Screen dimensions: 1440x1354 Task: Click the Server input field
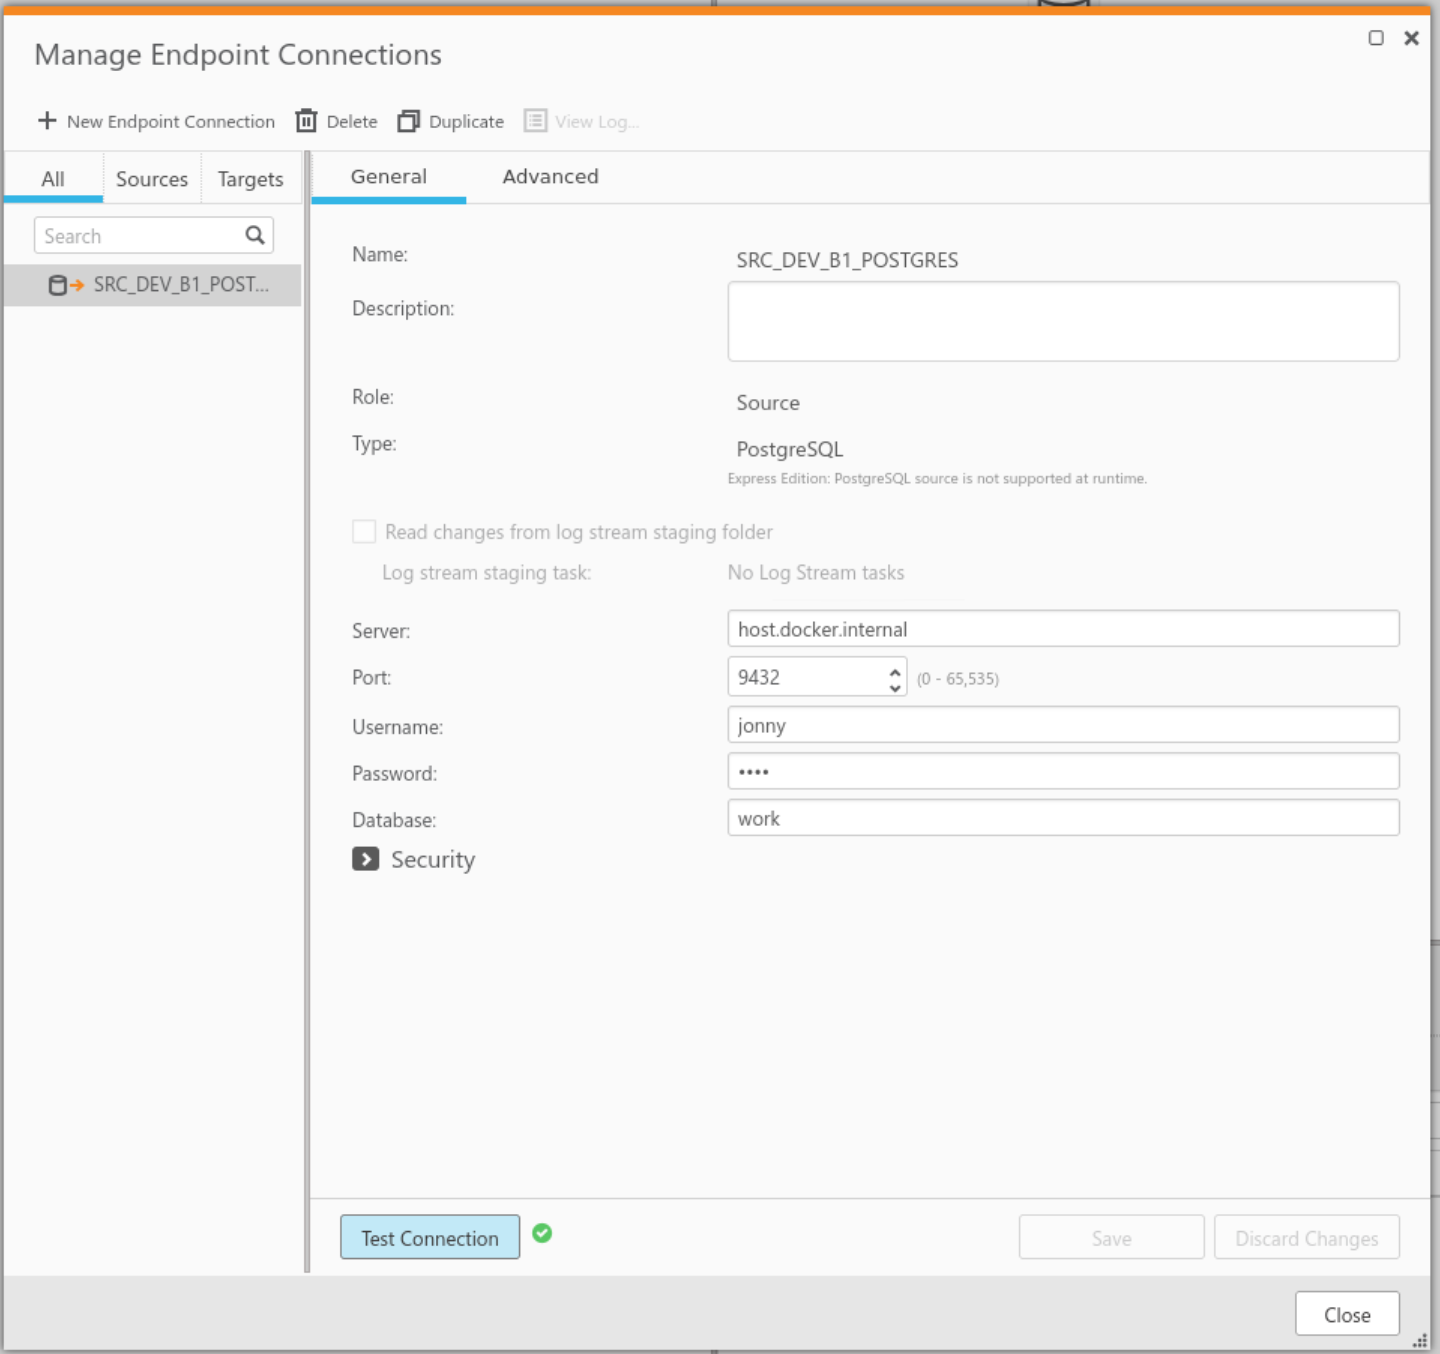pos(1063,629)
